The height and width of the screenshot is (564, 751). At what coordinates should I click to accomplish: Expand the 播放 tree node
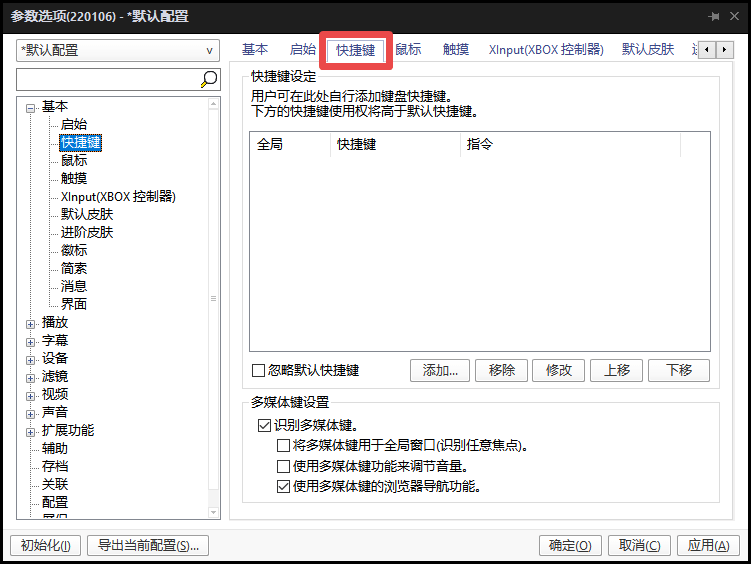pos(30,324)
